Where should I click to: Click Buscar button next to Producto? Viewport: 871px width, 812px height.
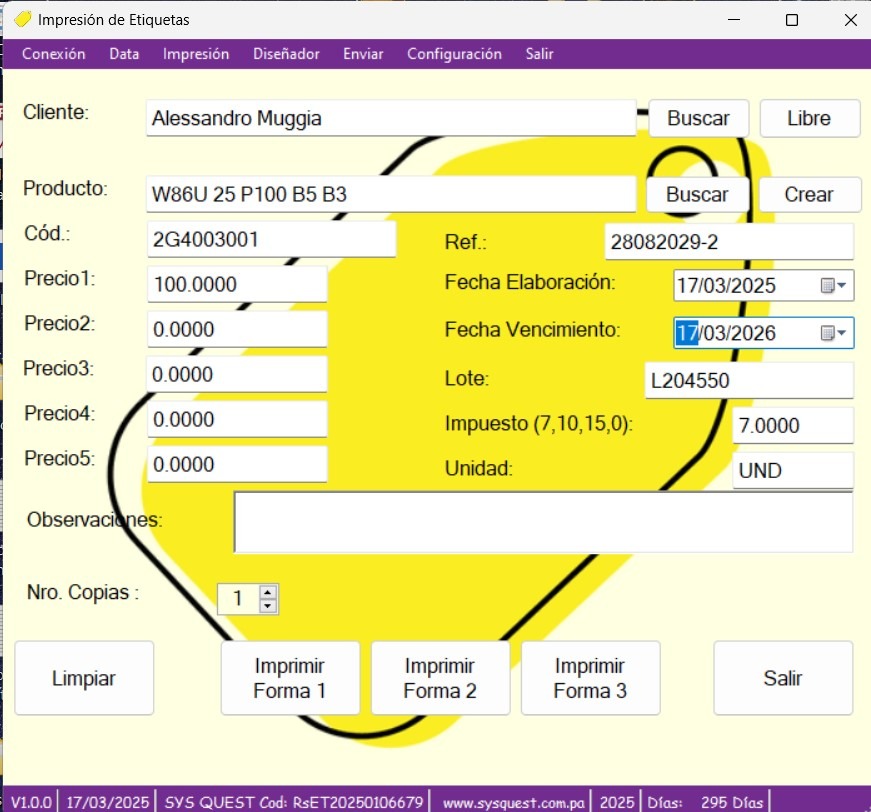coord(697,194)
